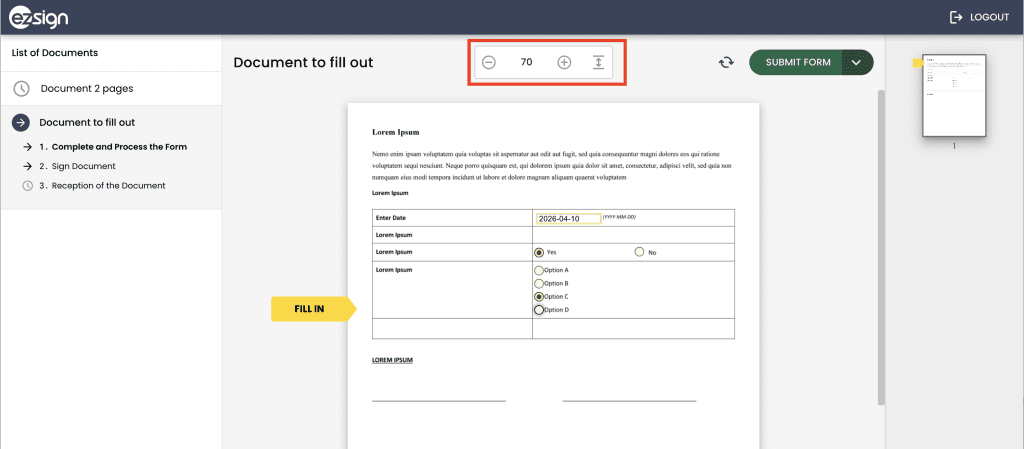This screenshot has height=449, width=1024.
Task: Select the No radio button
Action: 640,252
